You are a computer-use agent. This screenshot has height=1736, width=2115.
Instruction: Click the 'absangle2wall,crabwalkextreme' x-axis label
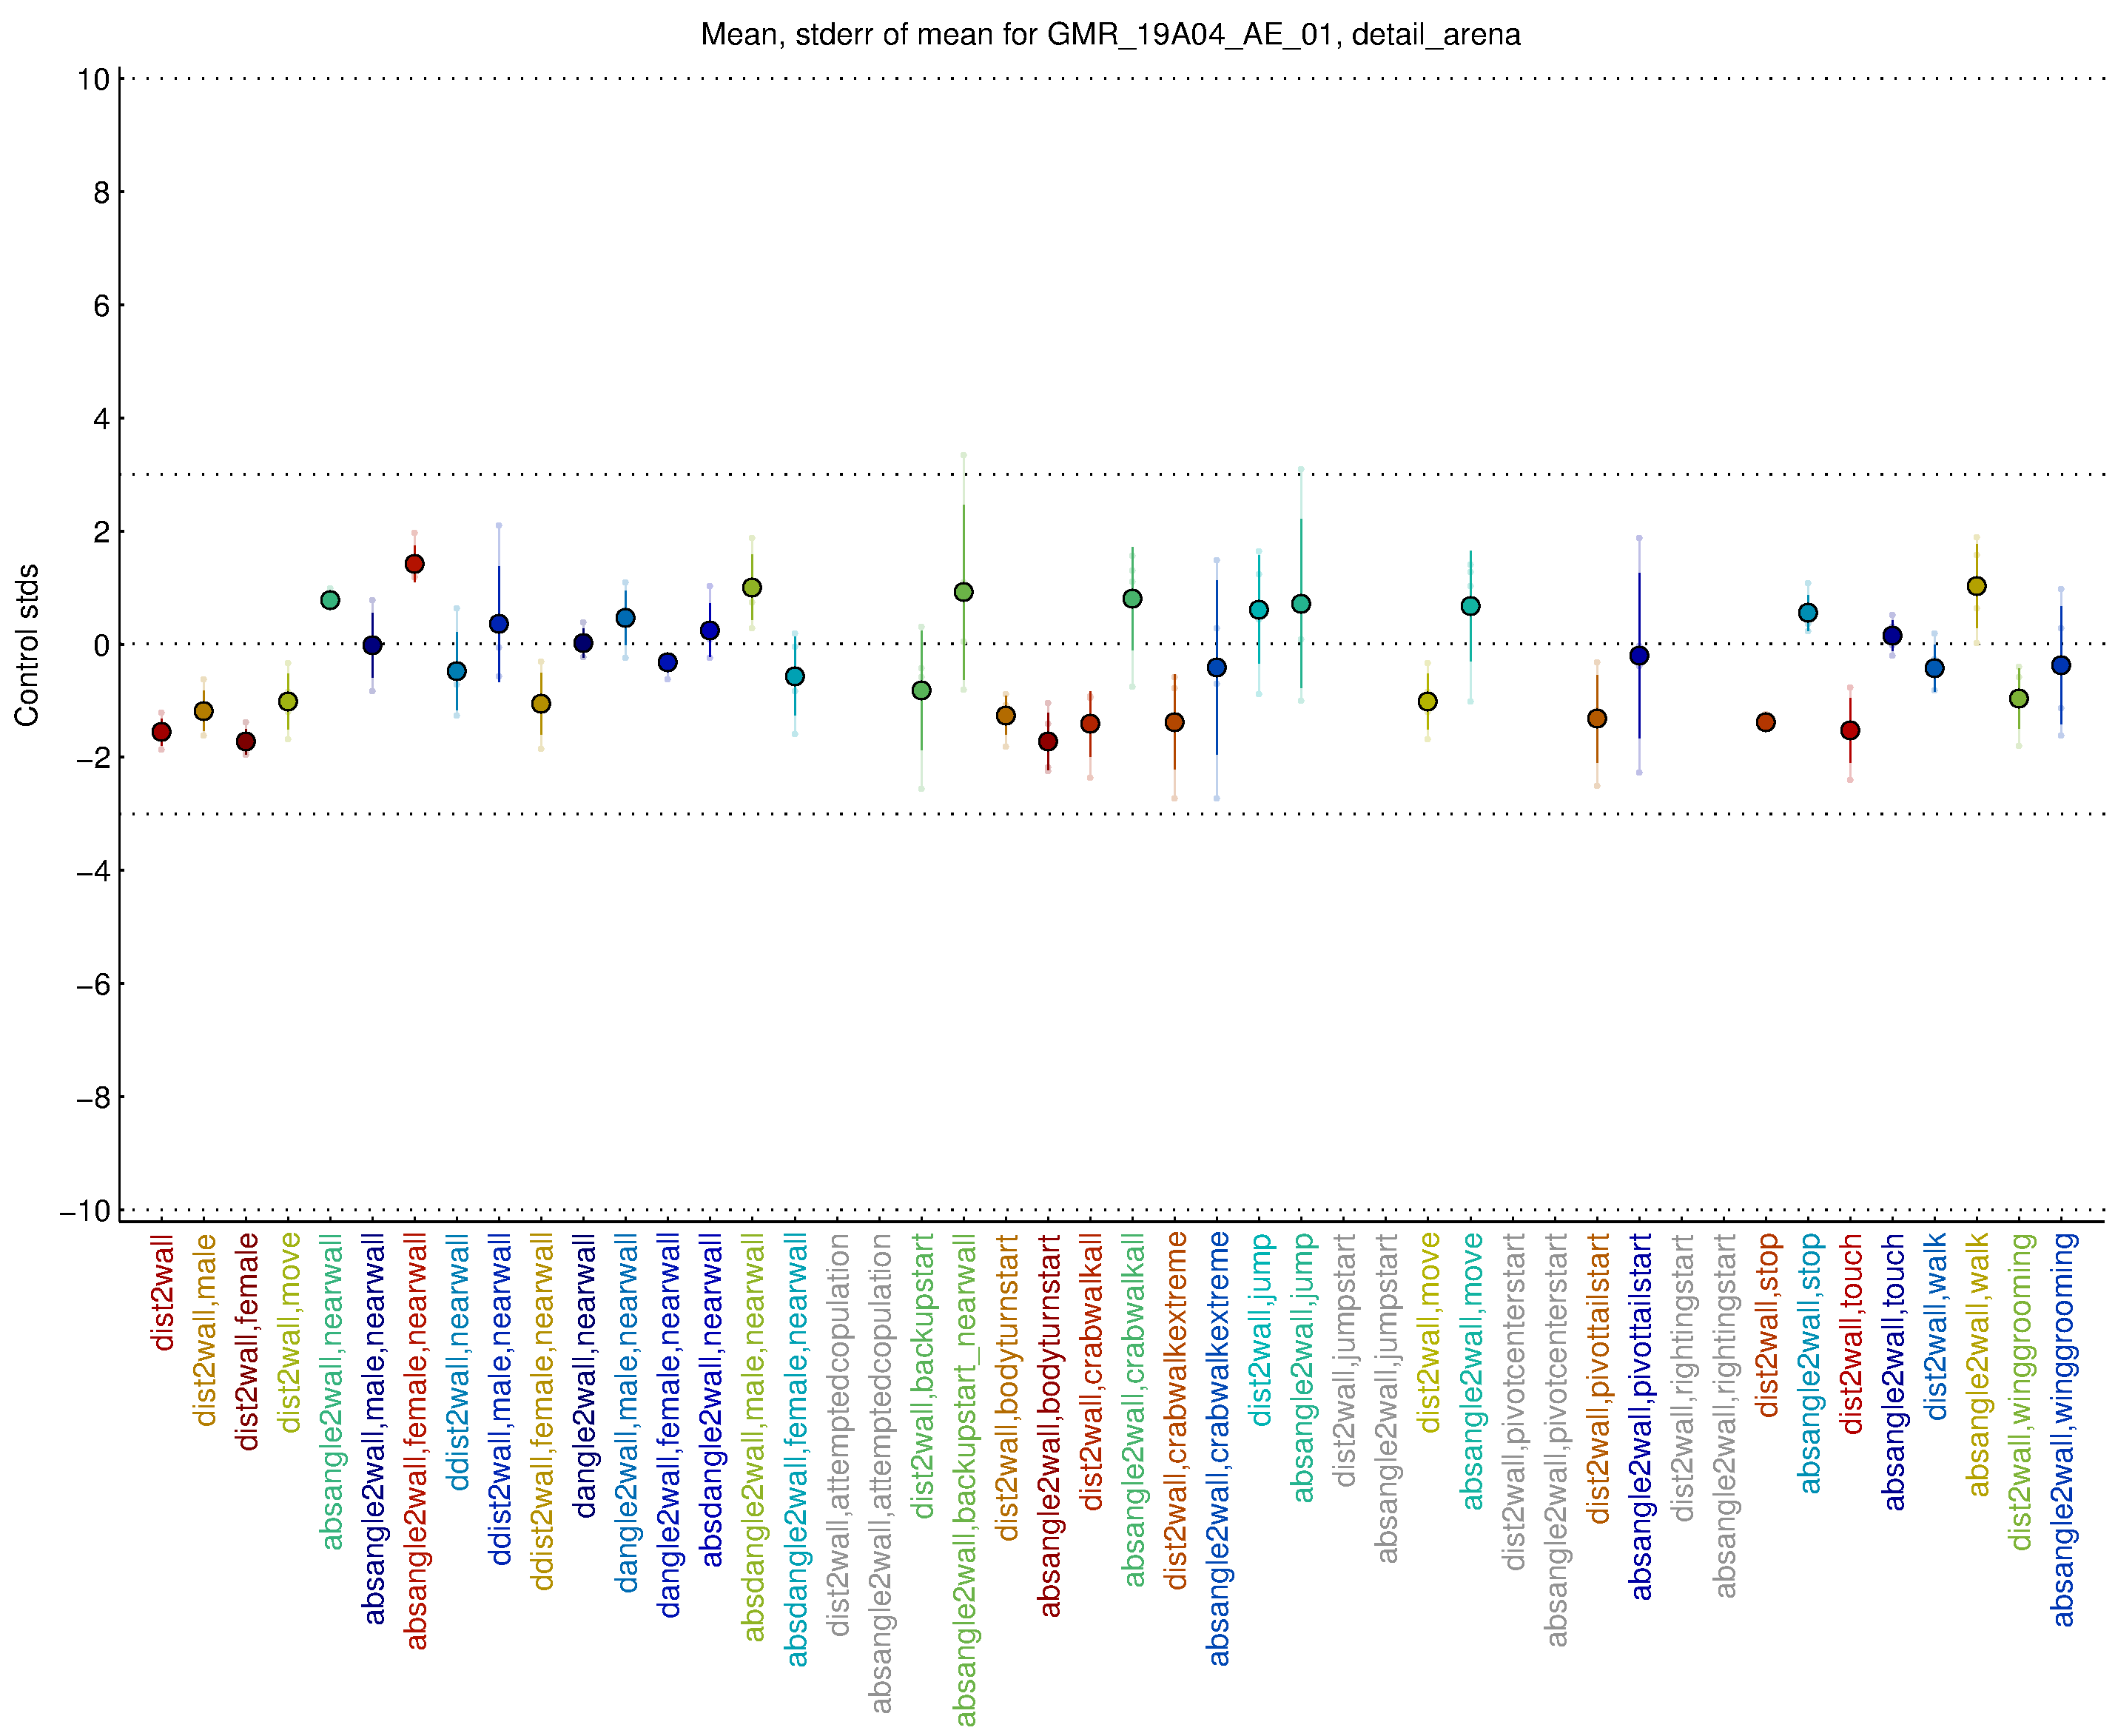point(1217,1449)
